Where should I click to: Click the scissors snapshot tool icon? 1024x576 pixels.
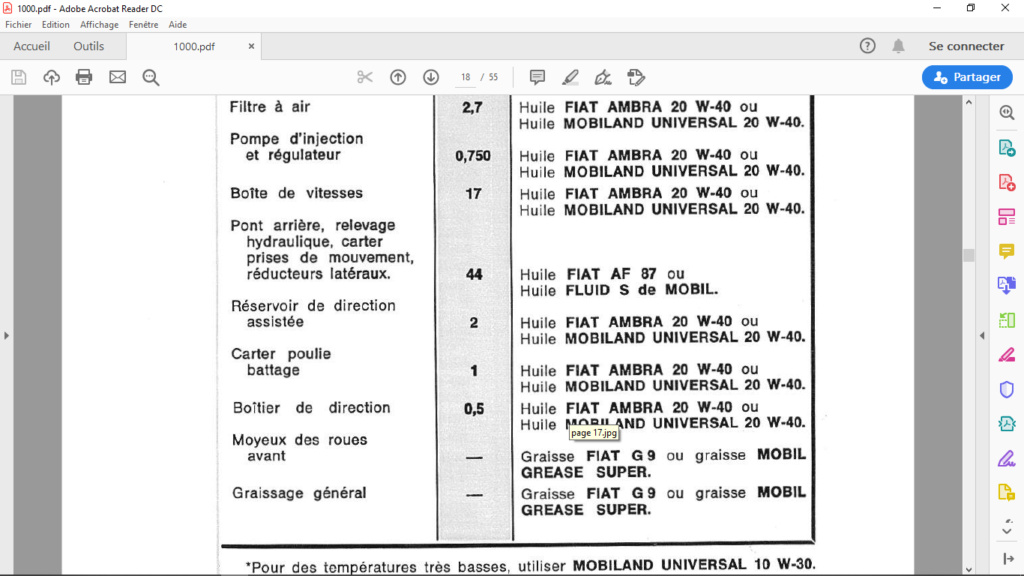(x=364, y=77)
